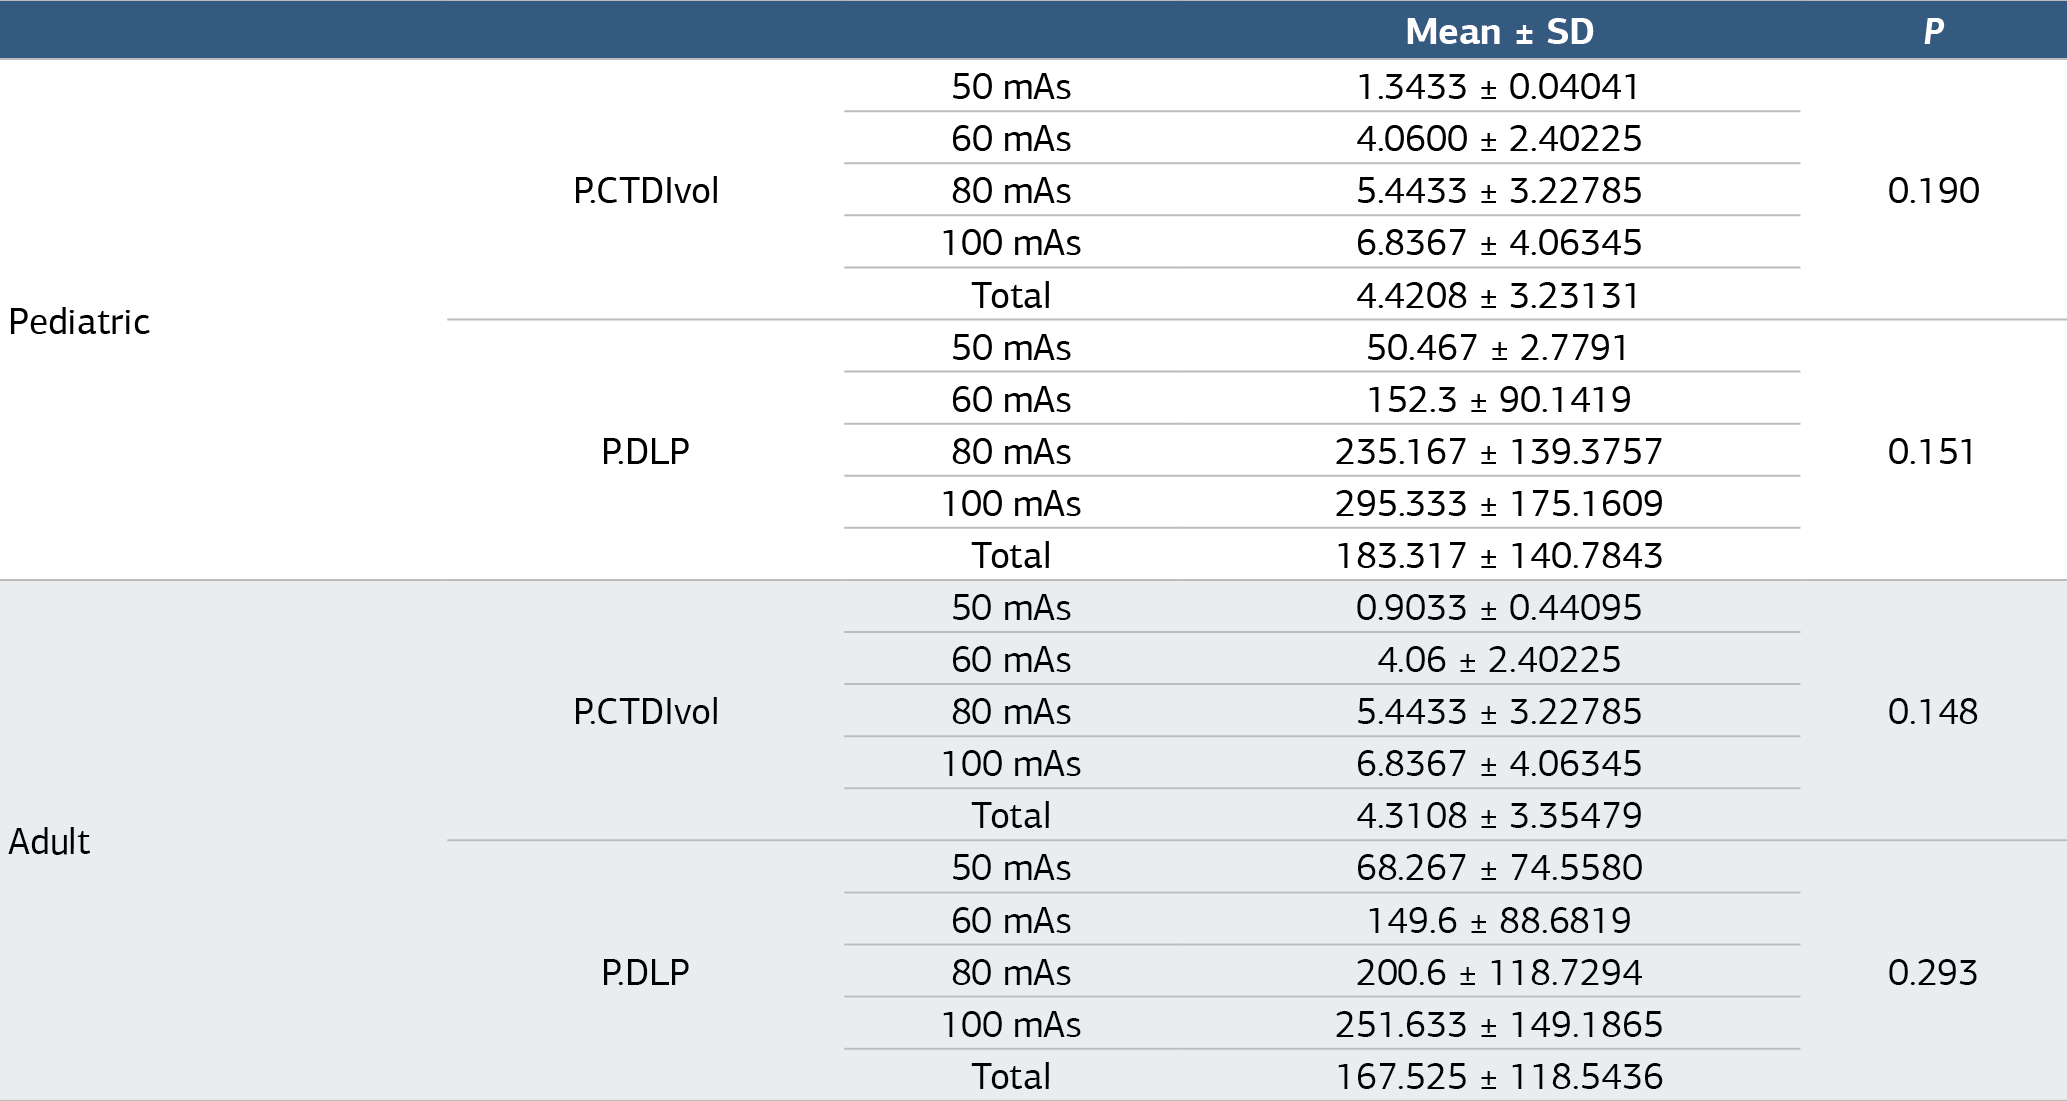
Task: Click the value 4.3108 ± 3.35479
Action: tap(1499, 816)
